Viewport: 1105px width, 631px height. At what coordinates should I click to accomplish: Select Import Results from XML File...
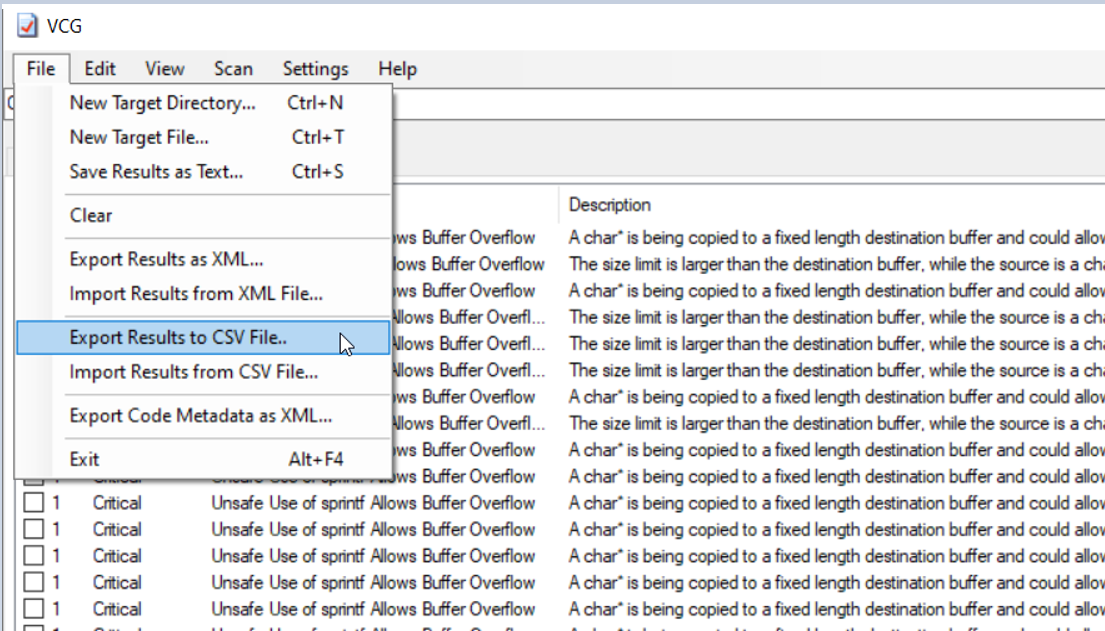[x=203, y=294]
